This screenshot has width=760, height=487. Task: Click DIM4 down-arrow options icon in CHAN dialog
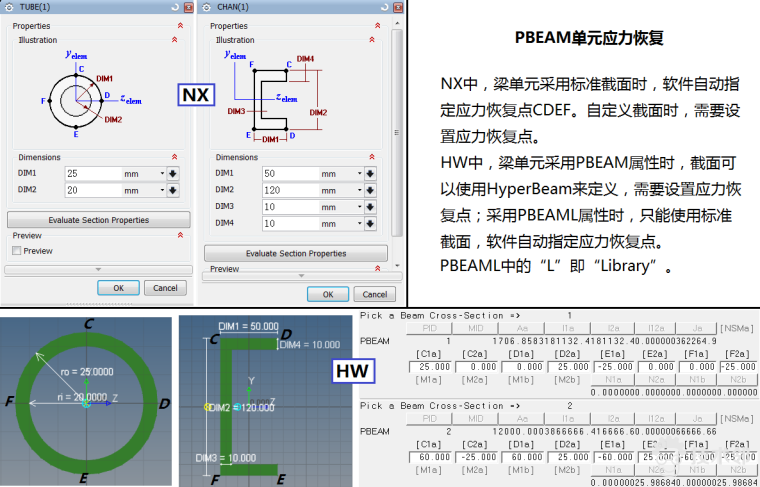pos(370,223)
